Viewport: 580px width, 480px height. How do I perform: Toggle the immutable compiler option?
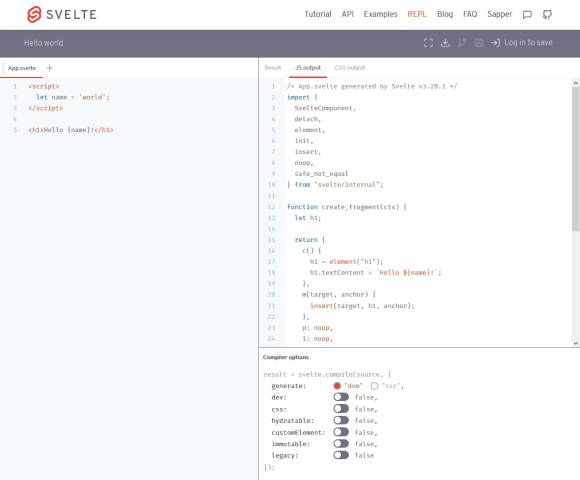(341, 443)
